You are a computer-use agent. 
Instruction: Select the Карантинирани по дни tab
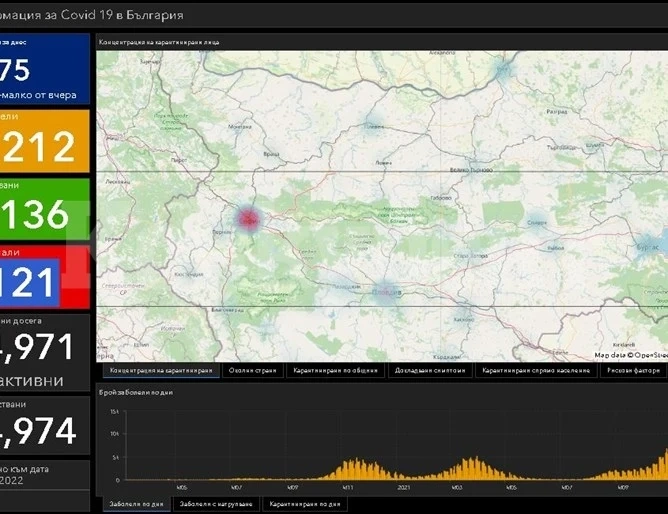click(x=305, y=504)
